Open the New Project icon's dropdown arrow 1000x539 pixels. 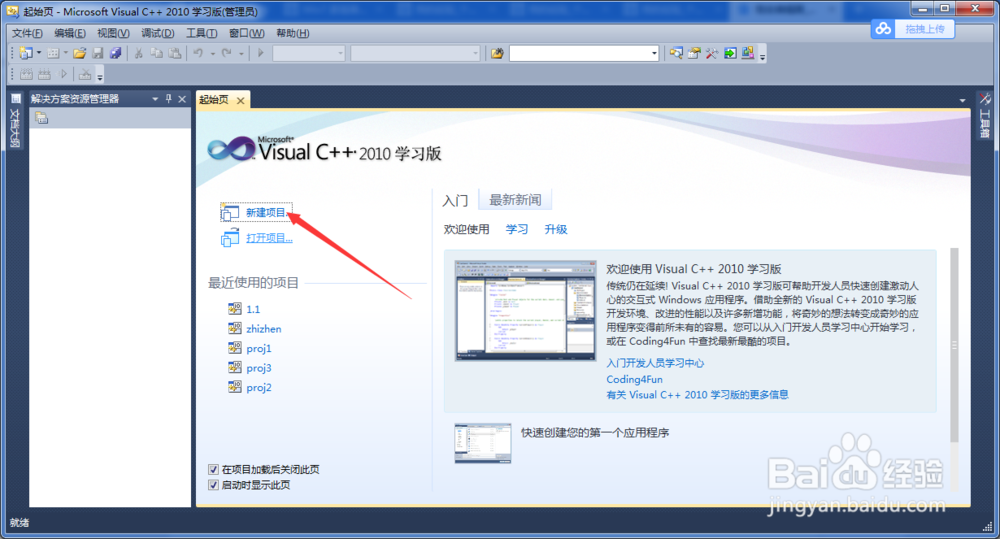39,54
